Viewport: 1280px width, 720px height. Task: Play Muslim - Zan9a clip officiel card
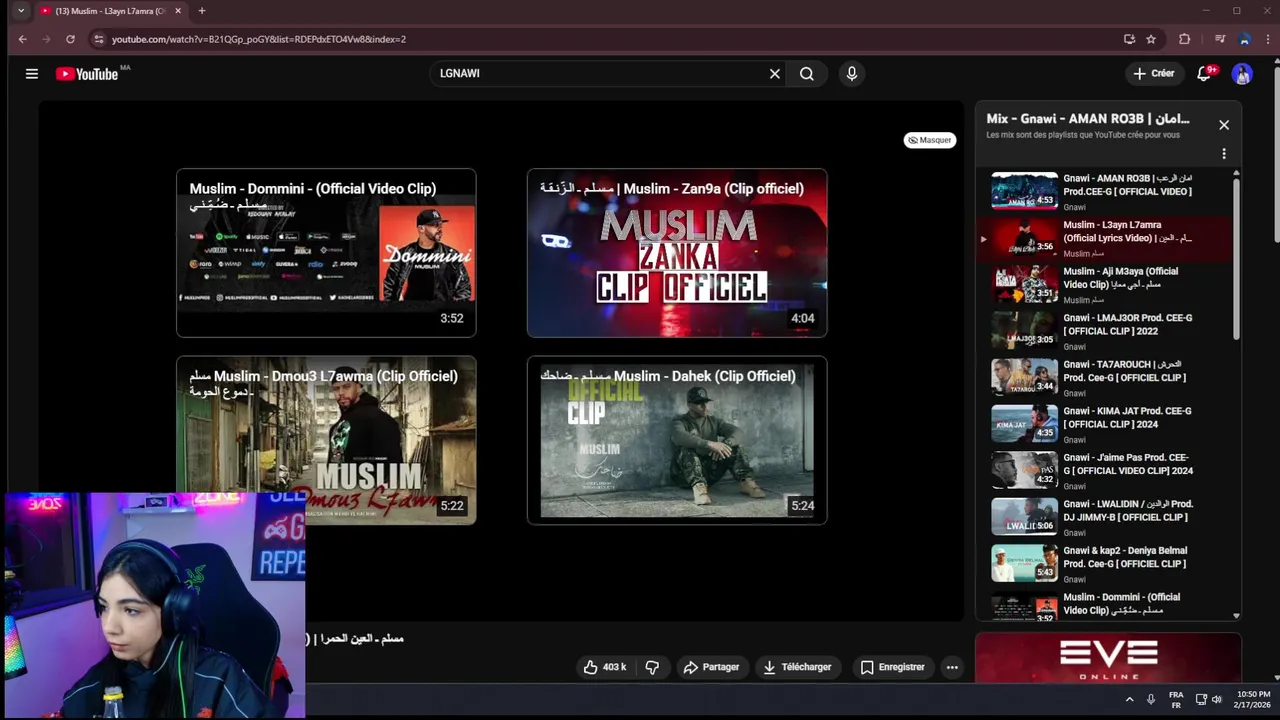pos(677,253)
